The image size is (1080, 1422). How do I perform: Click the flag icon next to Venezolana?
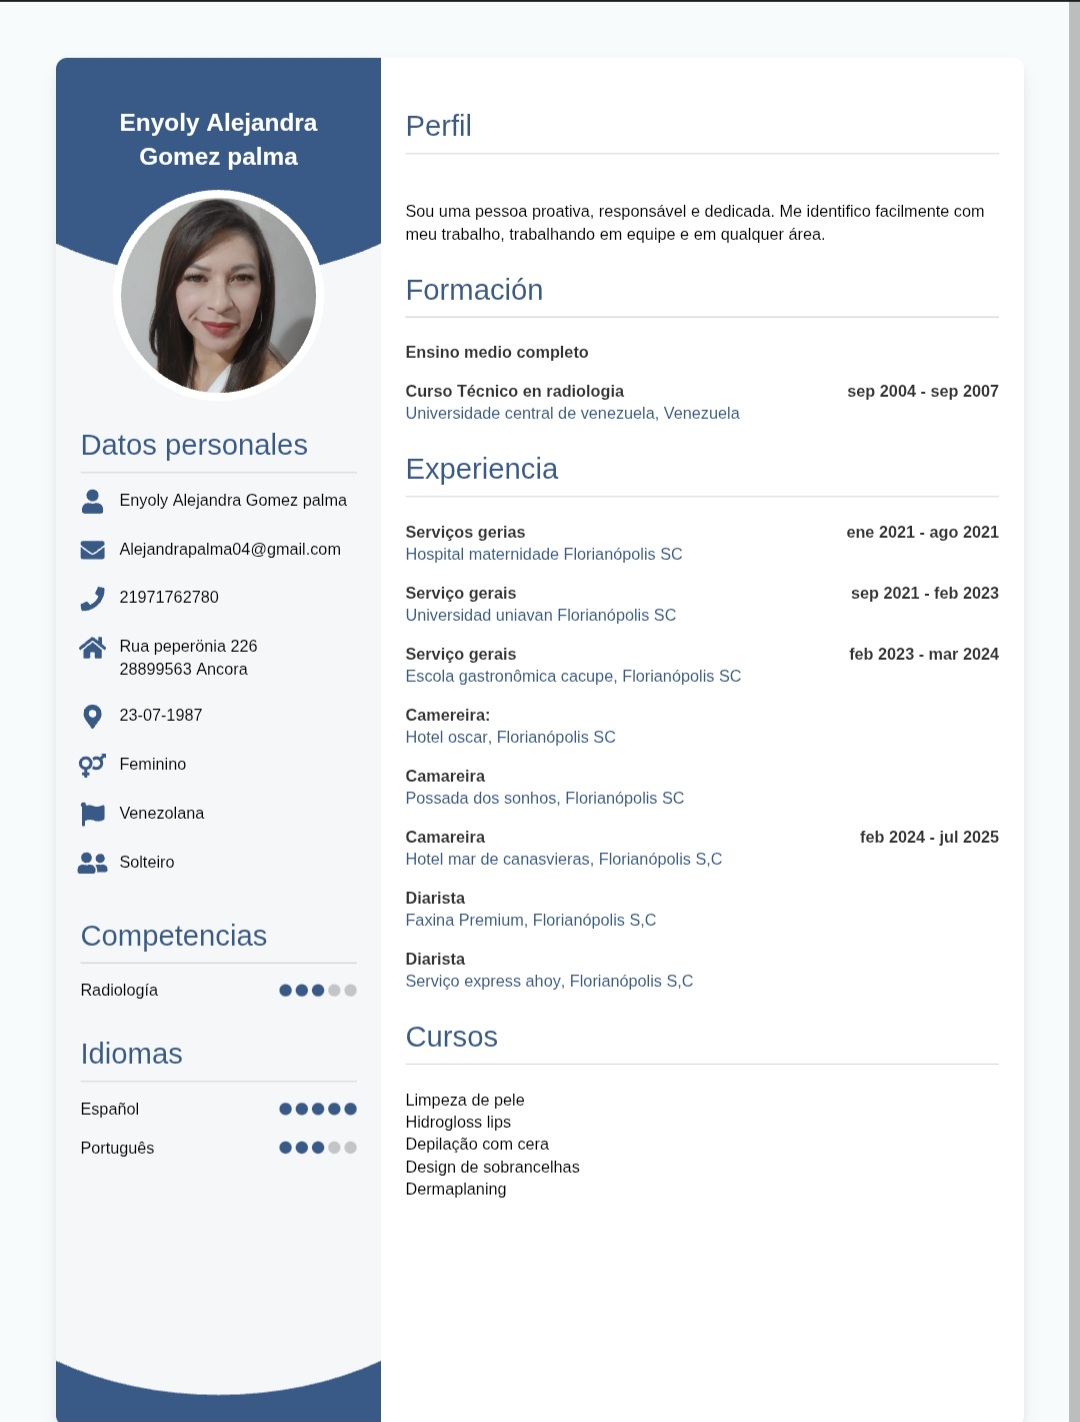point(92,814)
